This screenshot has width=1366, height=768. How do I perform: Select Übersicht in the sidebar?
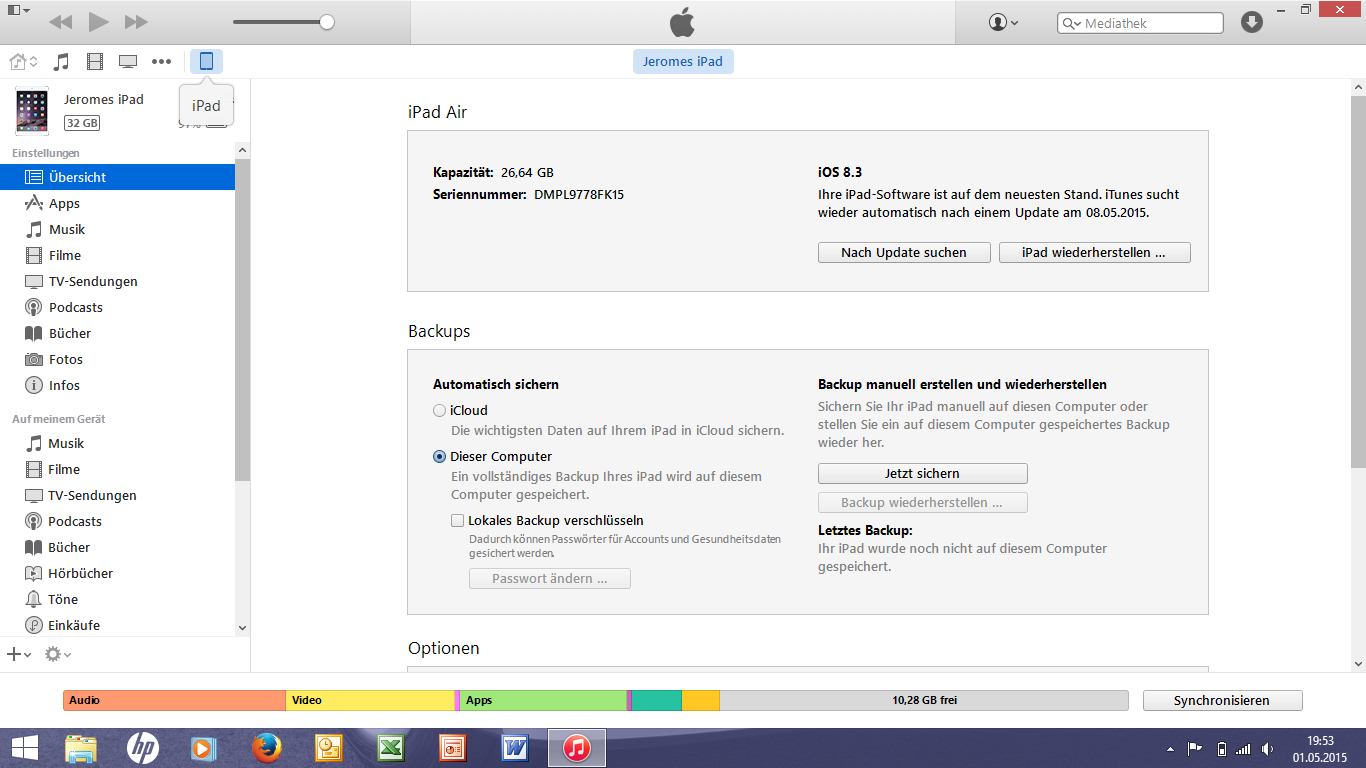coord(118,177)
